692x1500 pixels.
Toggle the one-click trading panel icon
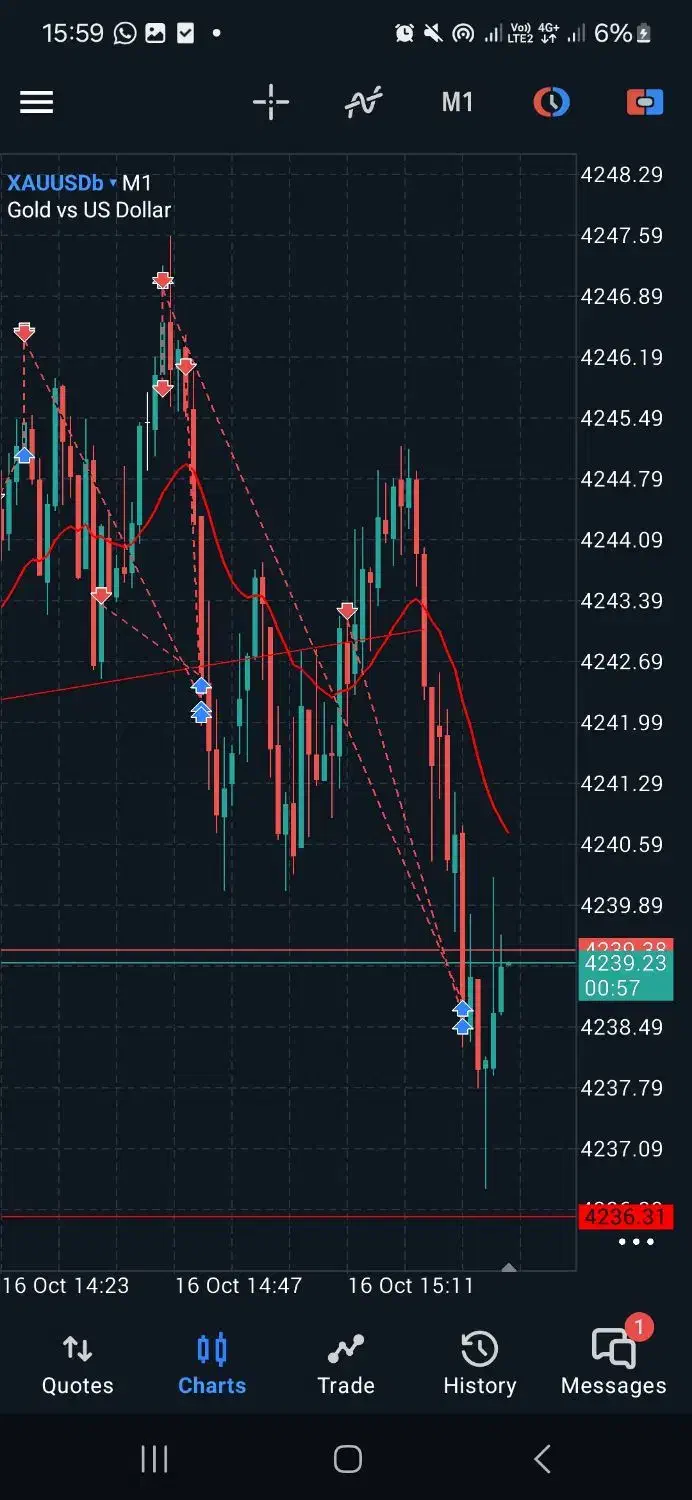point(645,102)
